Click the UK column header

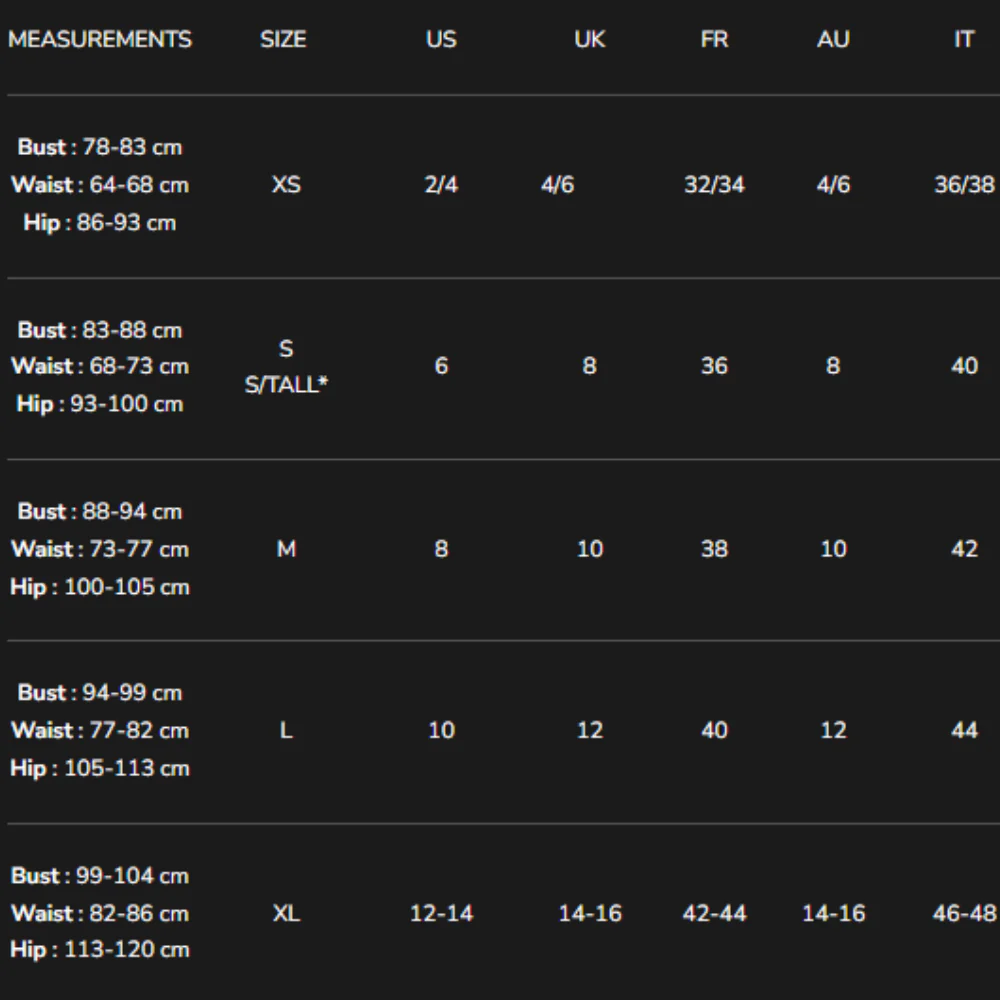590,40
